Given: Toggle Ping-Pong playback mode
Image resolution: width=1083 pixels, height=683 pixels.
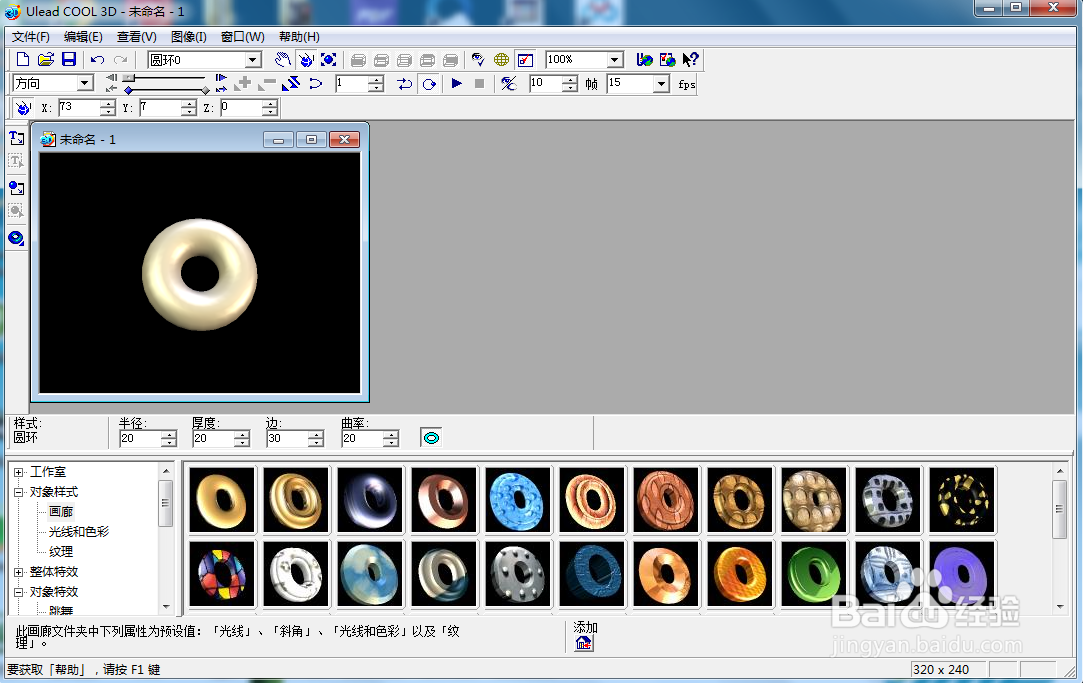Looking at the screenshot, I should [x=405, y=84].
